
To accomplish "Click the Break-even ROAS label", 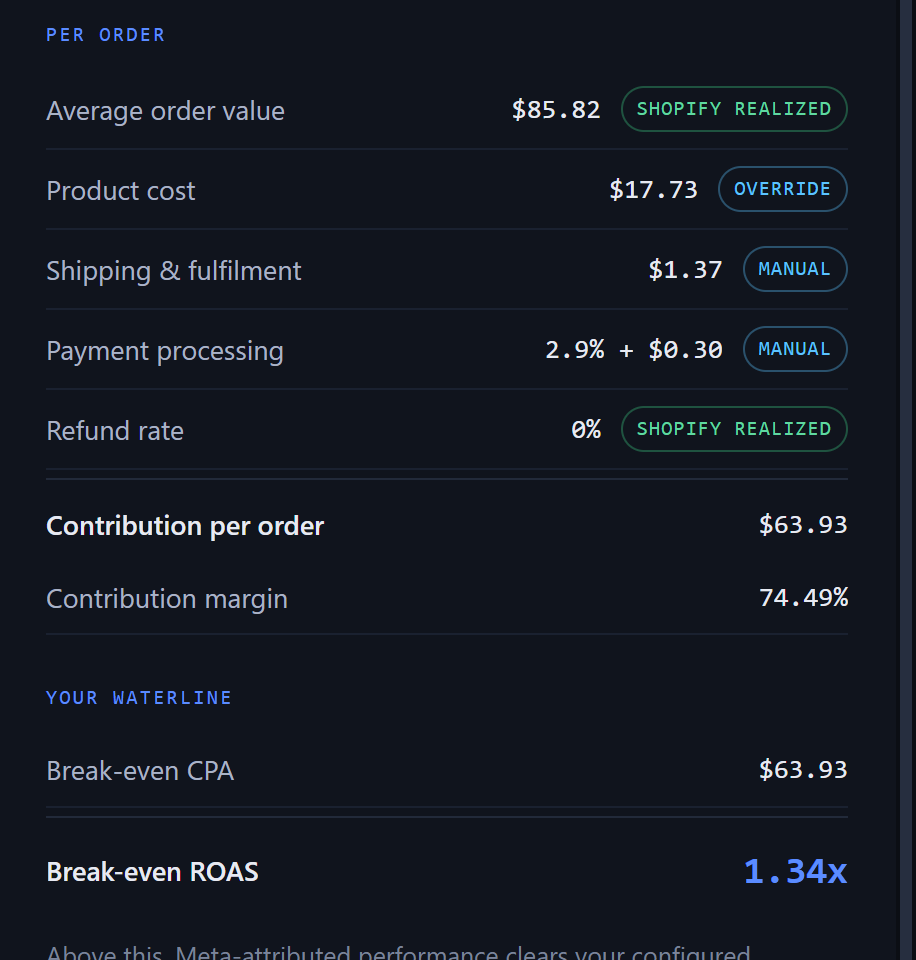I will [x=152, y=872].
